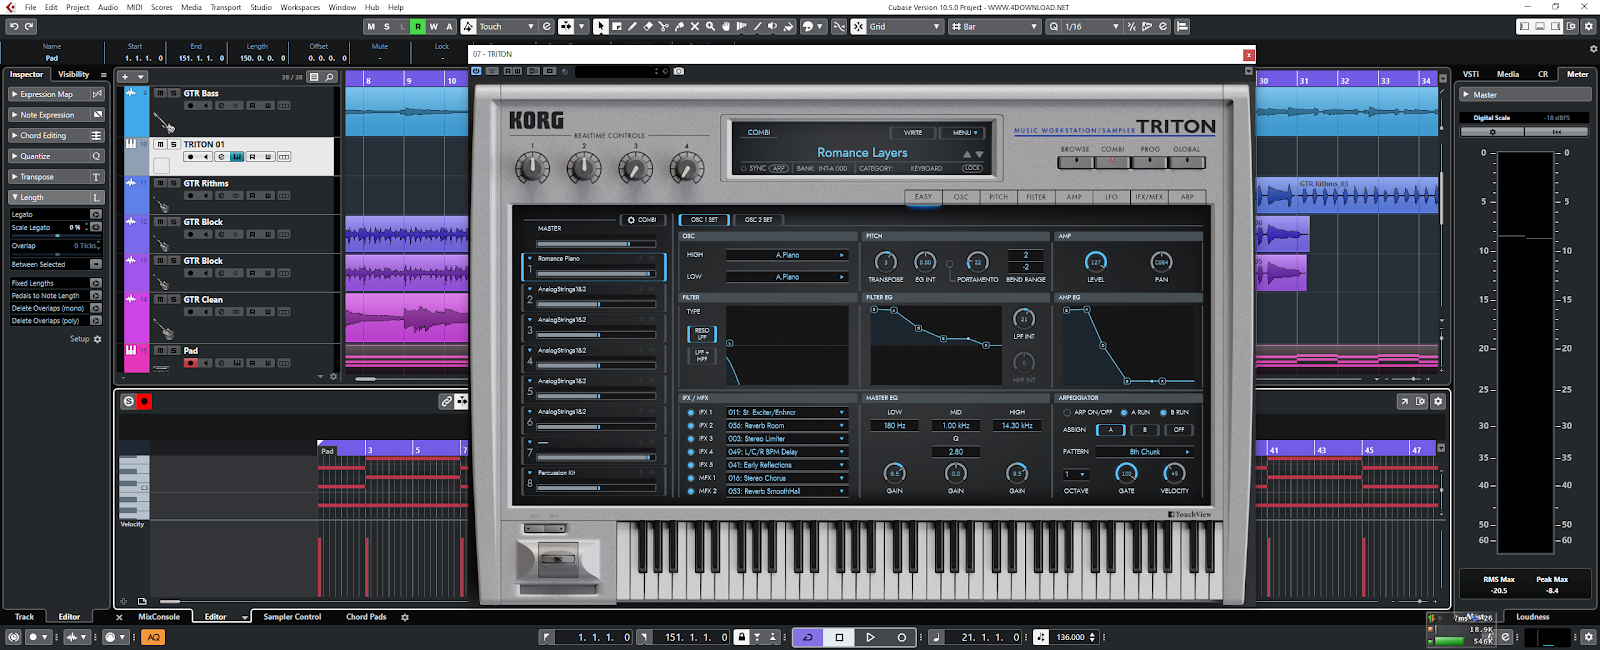Toggle the lock icon beside right locator

coord(741,637)
